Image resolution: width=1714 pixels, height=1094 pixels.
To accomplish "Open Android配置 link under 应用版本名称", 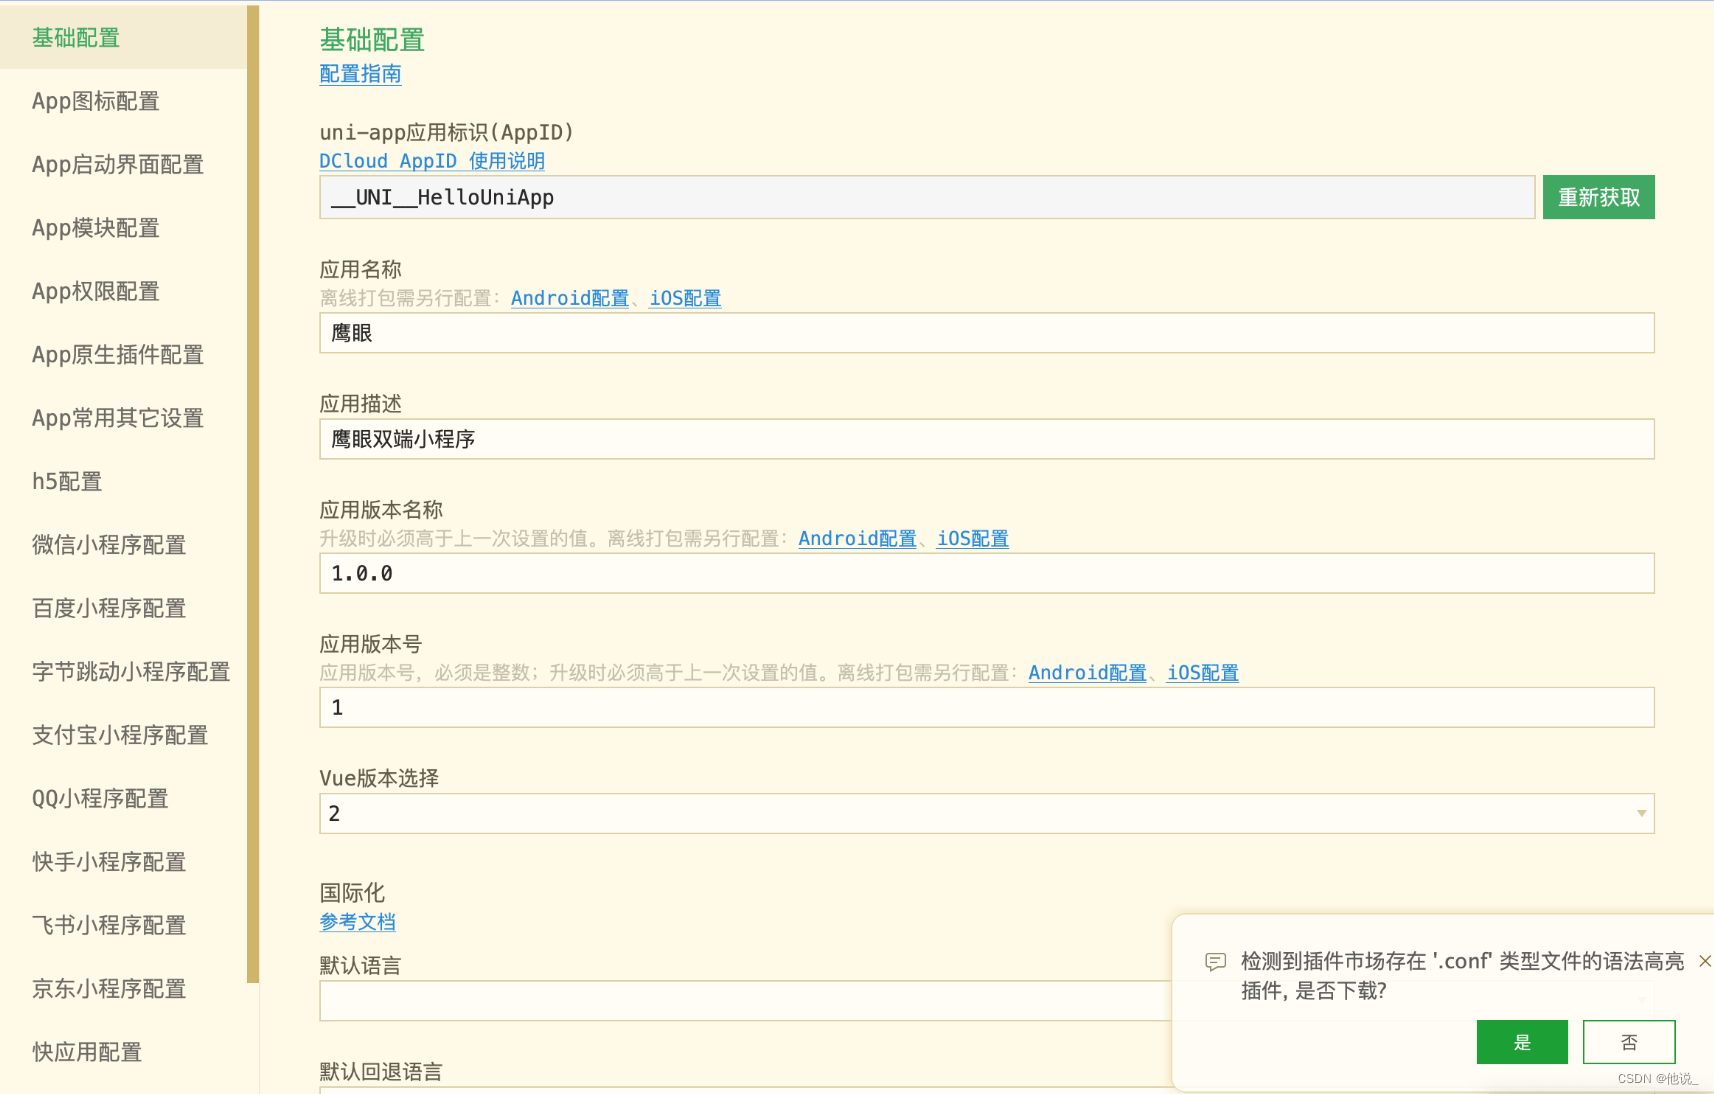I will (857, 538).
